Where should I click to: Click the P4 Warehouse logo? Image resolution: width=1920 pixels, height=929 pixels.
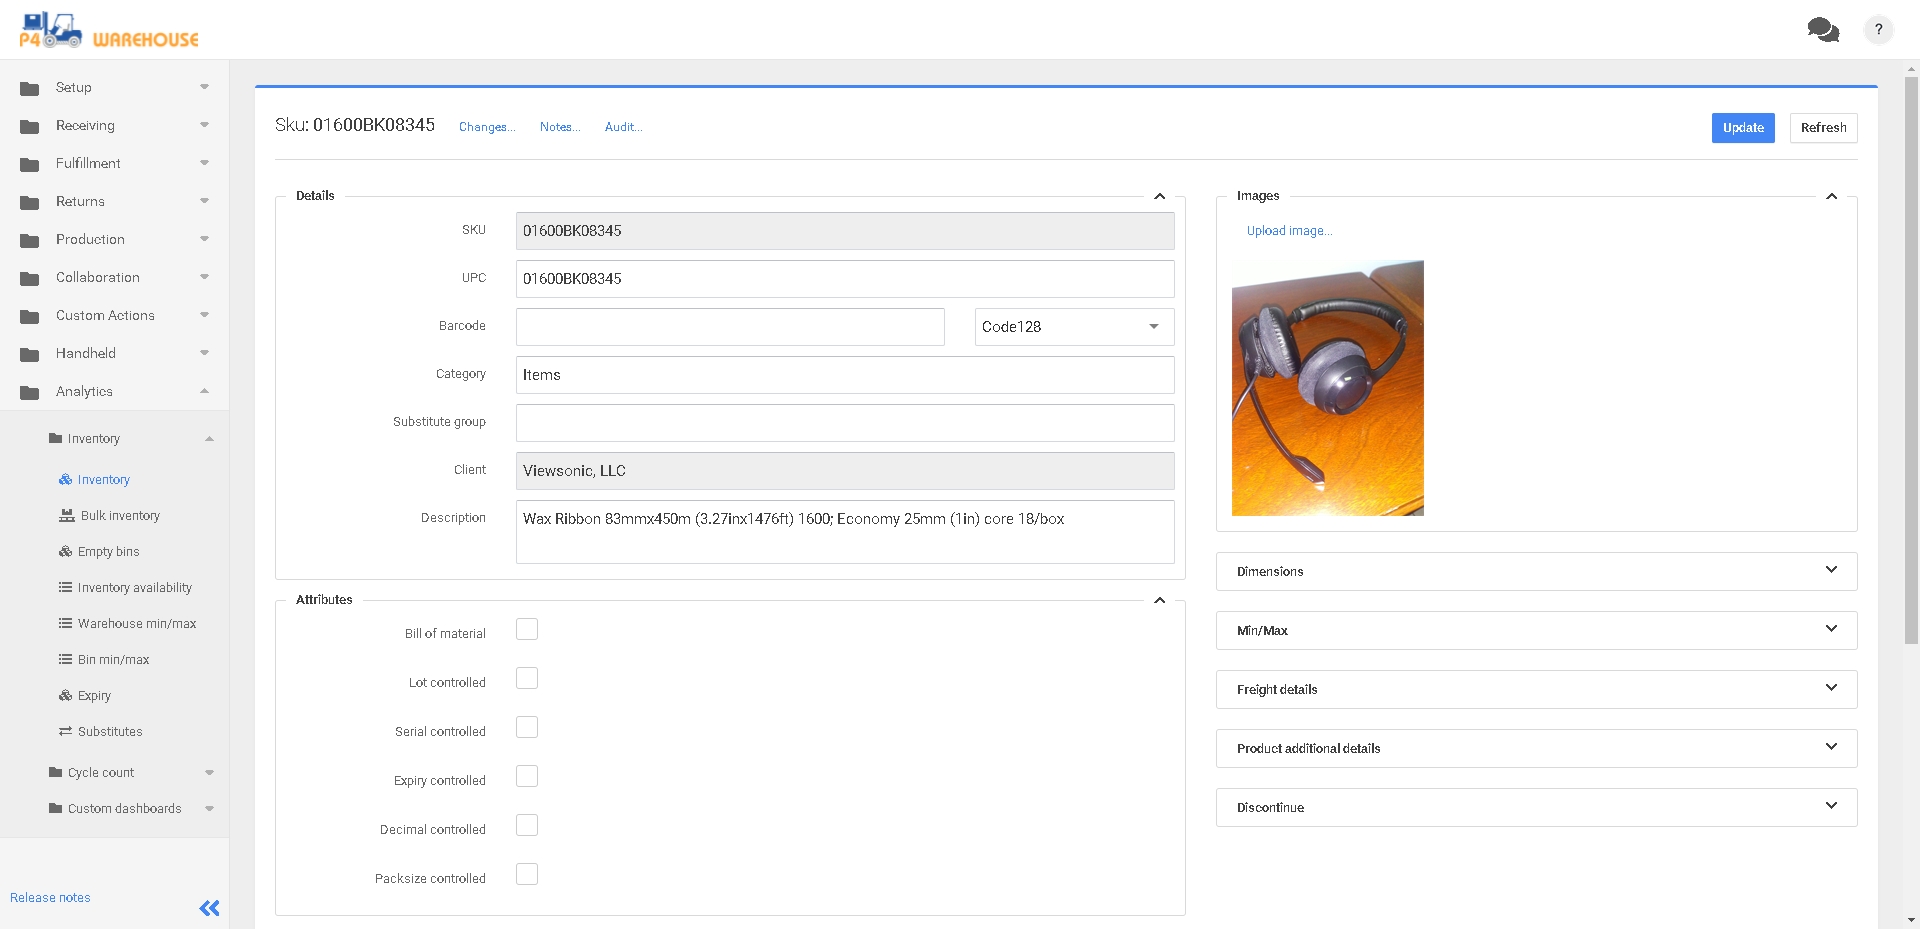[x=108, y=31]
